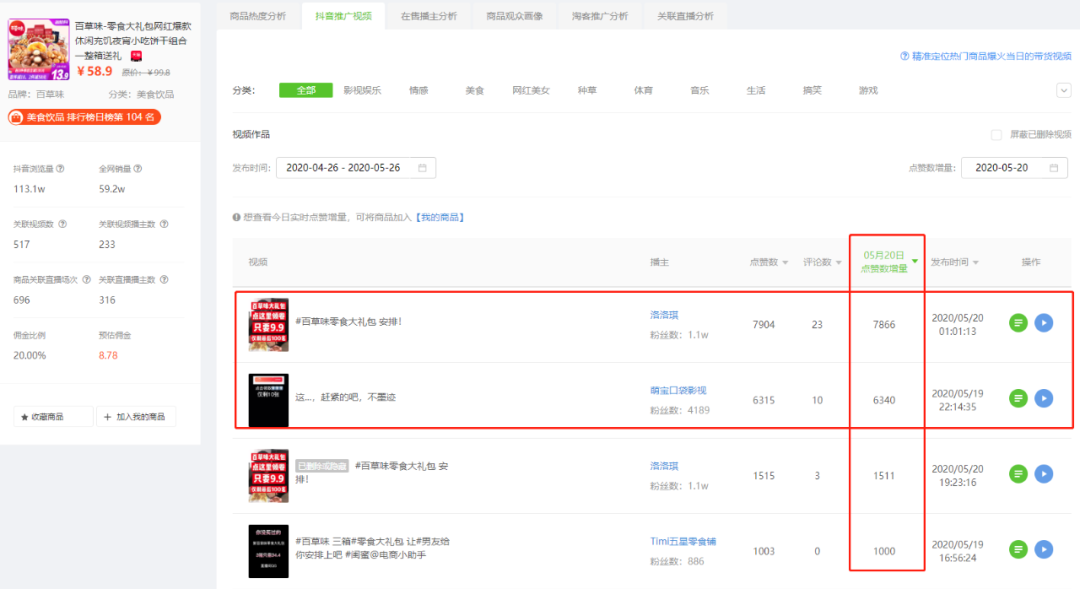Click help icon beside 关联视频数
The image size is (1080, 589).
63,224
